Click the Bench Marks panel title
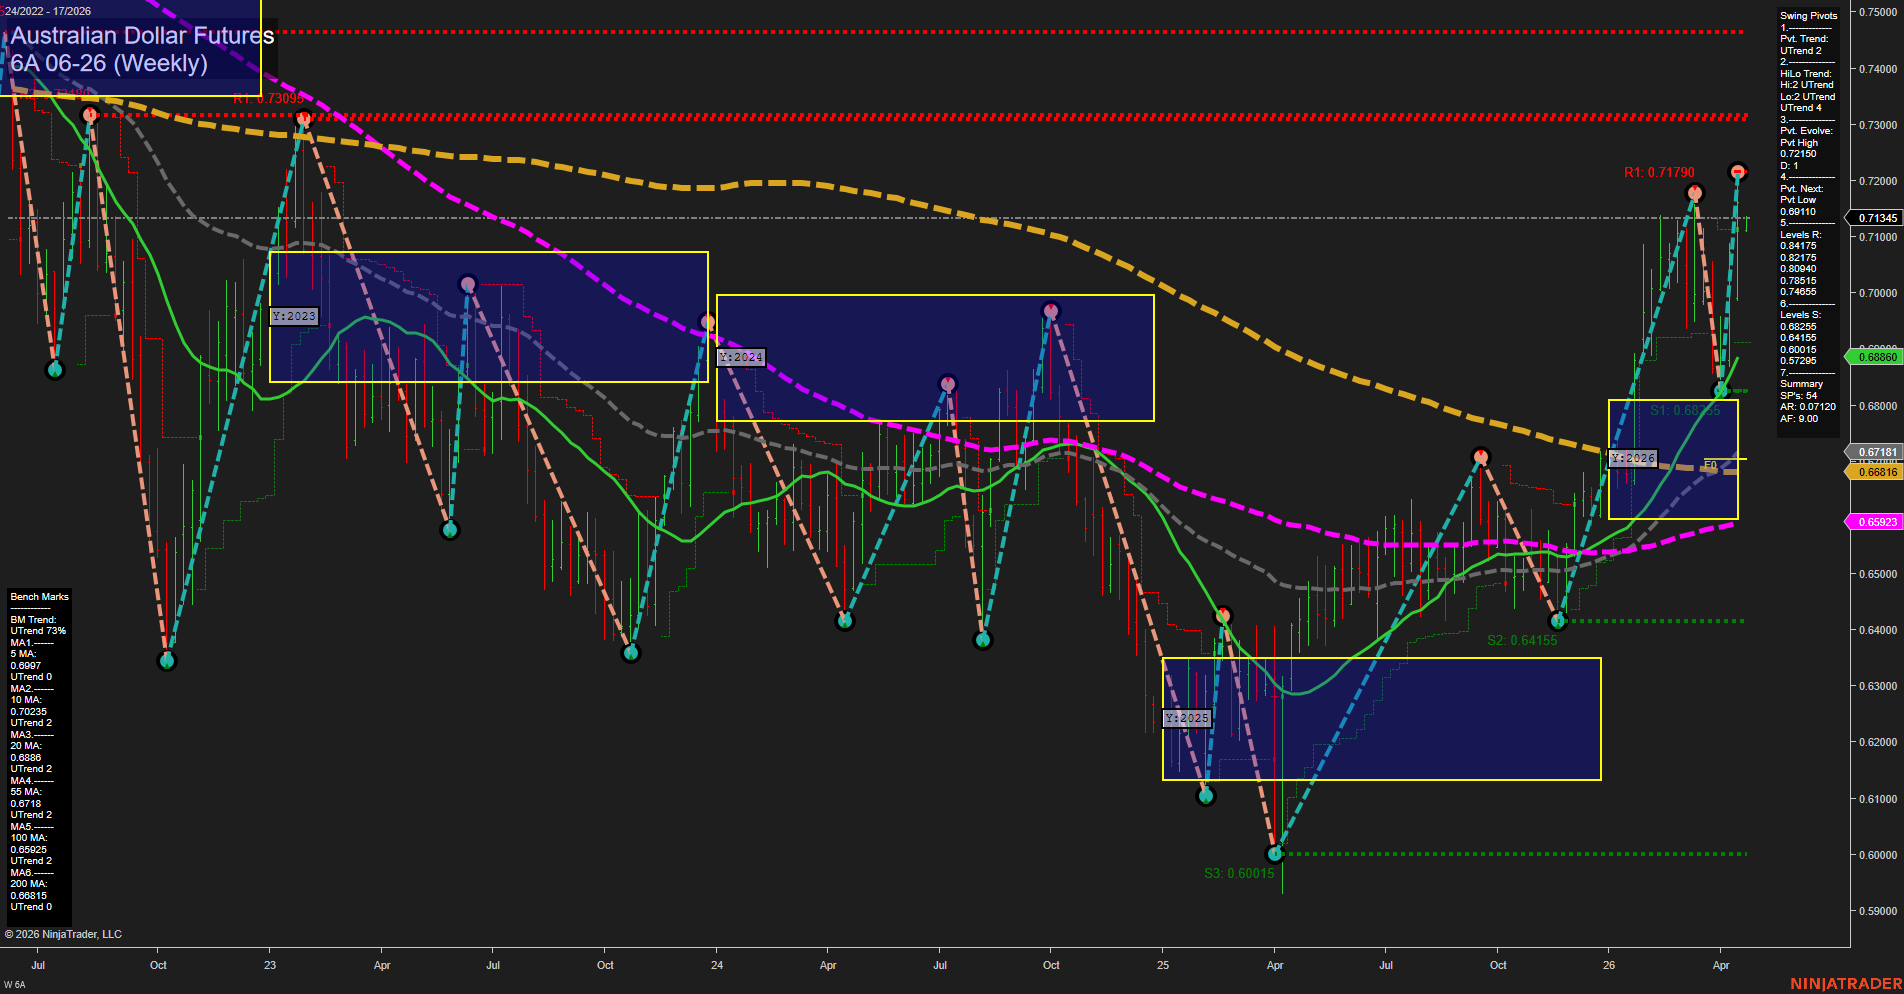 [38, 596]
